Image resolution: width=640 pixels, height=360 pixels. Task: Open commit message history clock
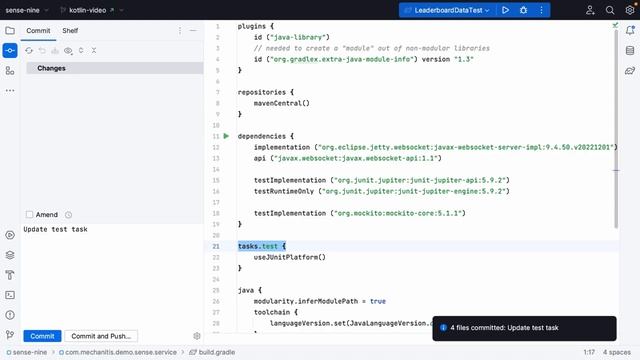[69, 215]
